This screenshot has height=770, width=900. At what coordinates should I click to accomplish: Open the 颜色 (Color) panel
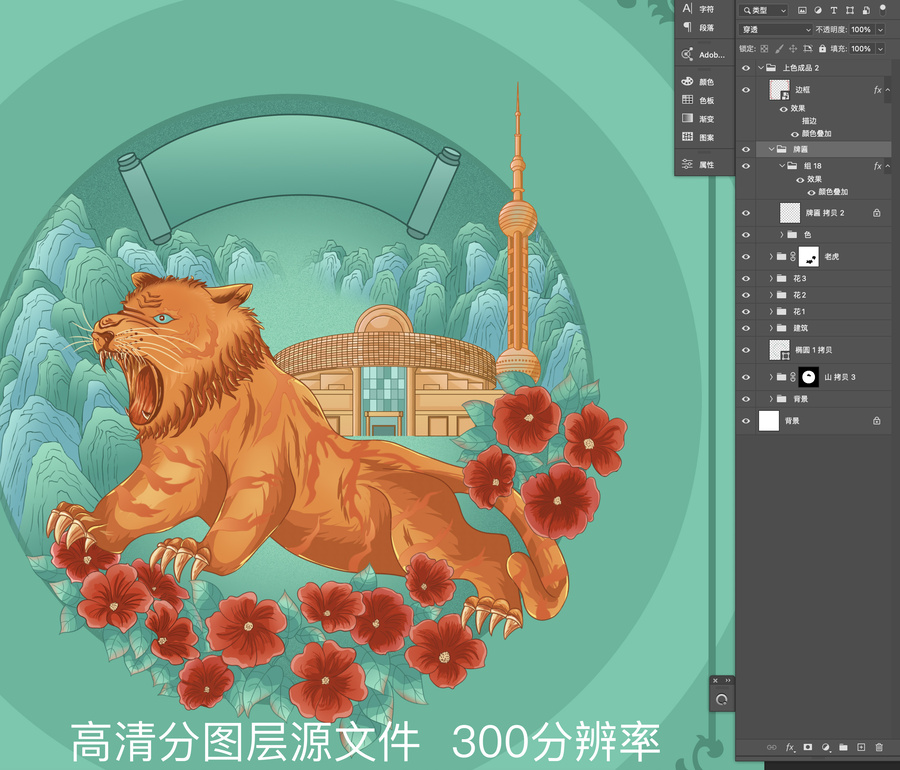[699, 82]
